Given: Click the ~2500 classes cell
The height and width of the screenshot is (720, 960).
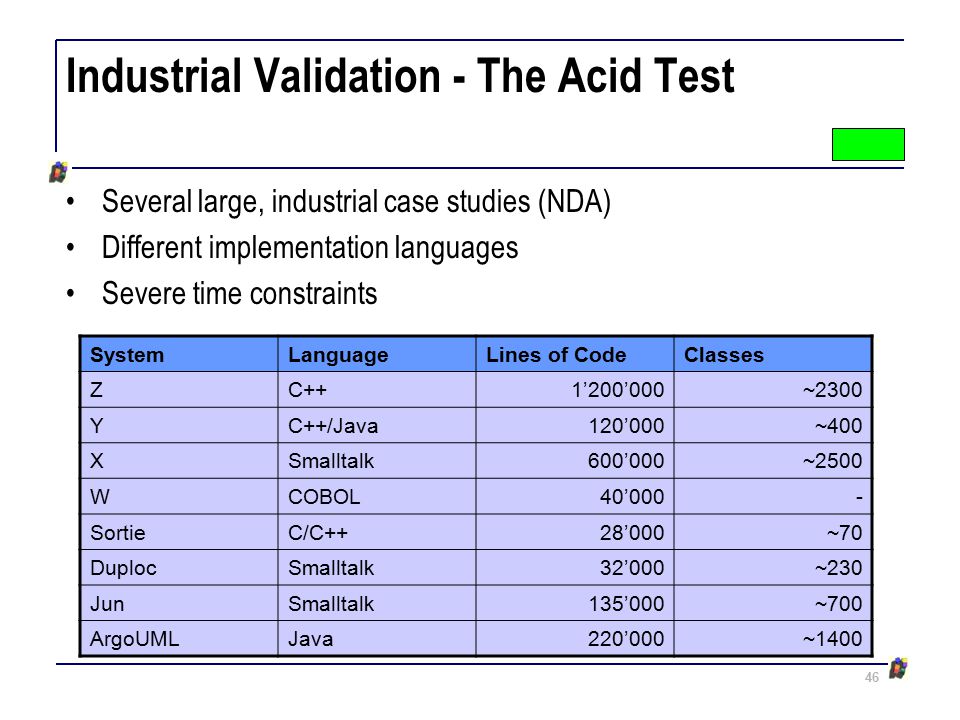Looking at the screenshot, I should [773, 461].
